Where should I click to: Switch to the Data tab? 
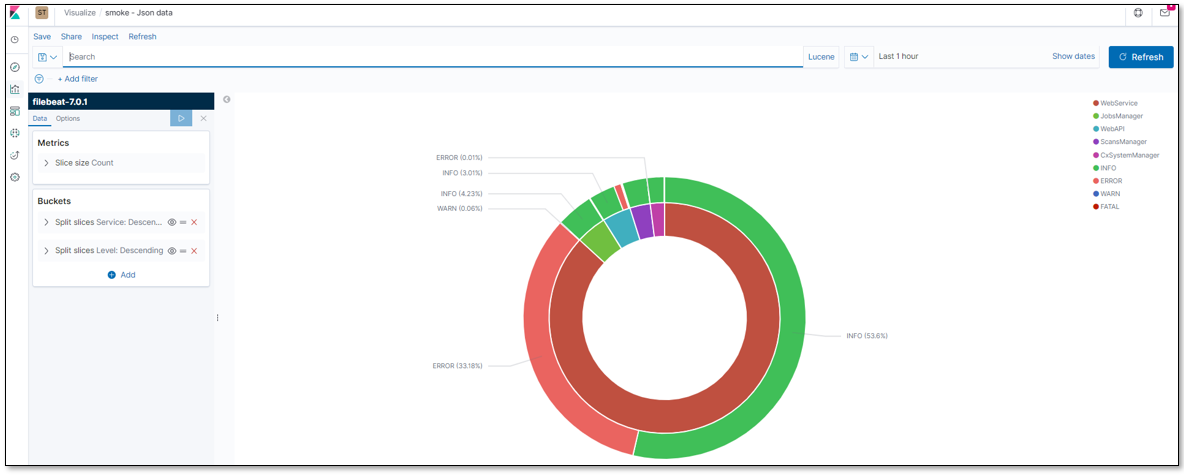(x=40, y=119)
